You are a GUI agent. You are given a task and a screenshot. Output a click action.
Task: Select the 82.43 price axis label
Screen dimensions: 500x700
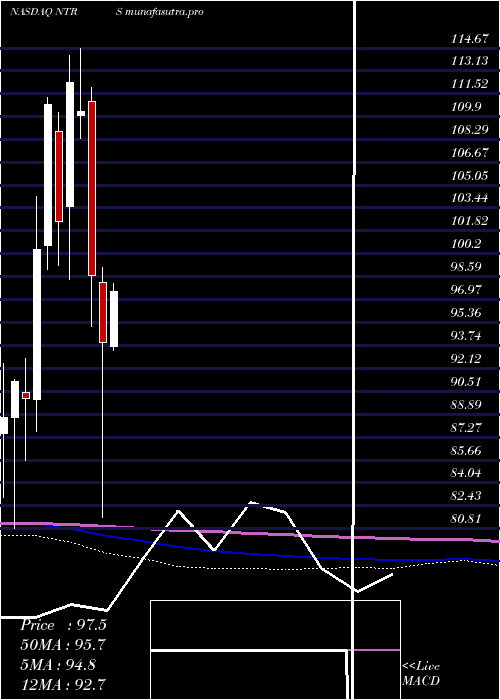(x=467, y=496)
